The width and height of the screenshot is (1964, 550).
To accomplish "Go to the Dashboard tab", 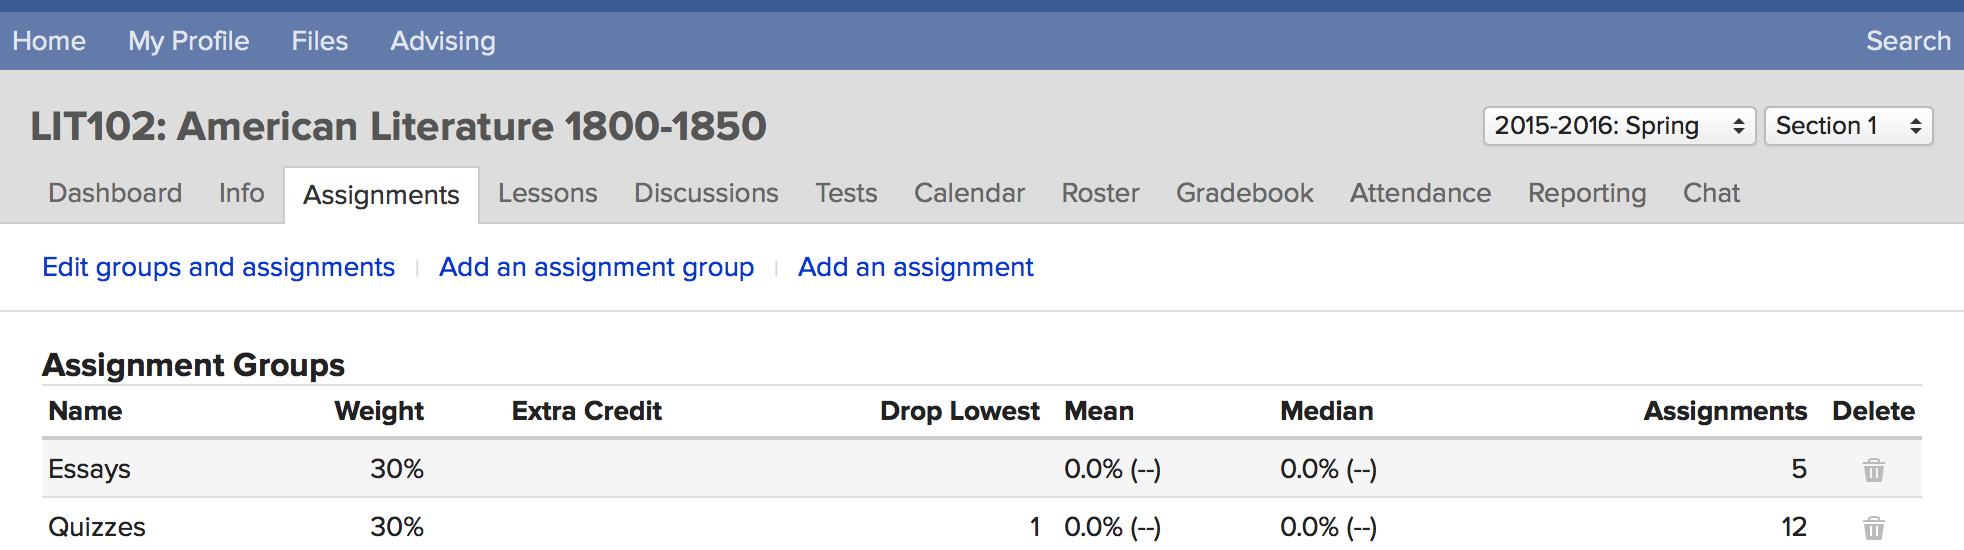I will pyautogui.click(x=115, y=193).
